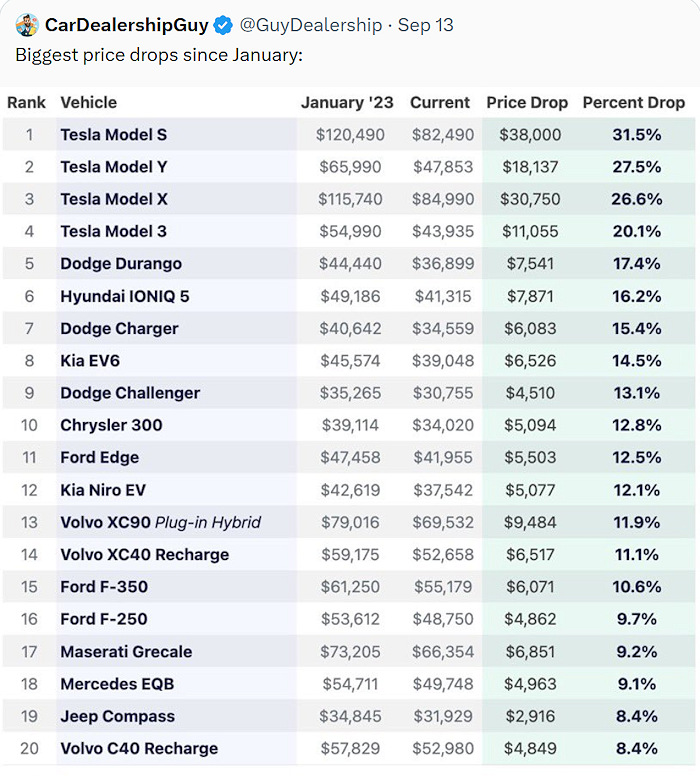
Task: Click the Vehicle column header
Action: click(x=88, y=102)
